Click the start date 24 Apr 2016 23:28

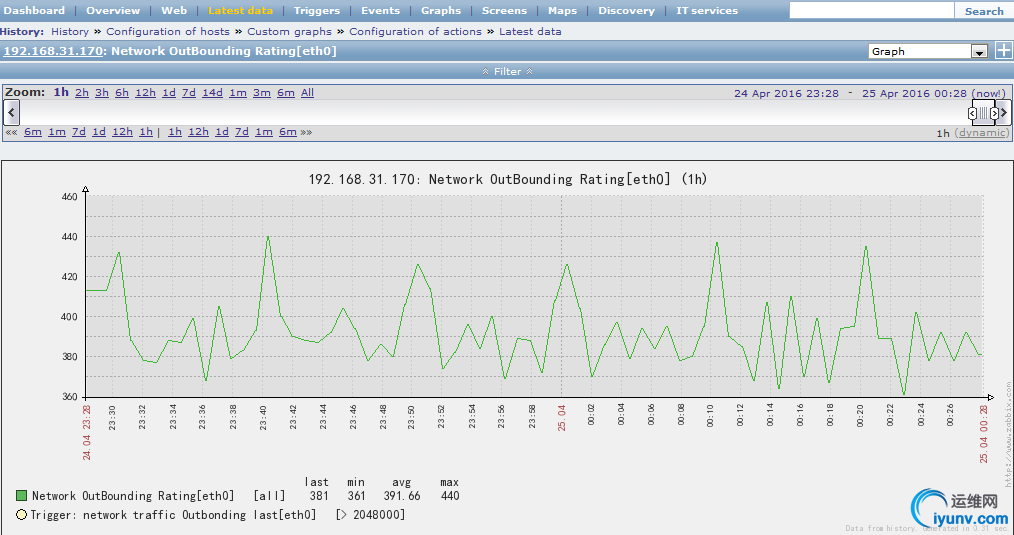click(786, 93)
